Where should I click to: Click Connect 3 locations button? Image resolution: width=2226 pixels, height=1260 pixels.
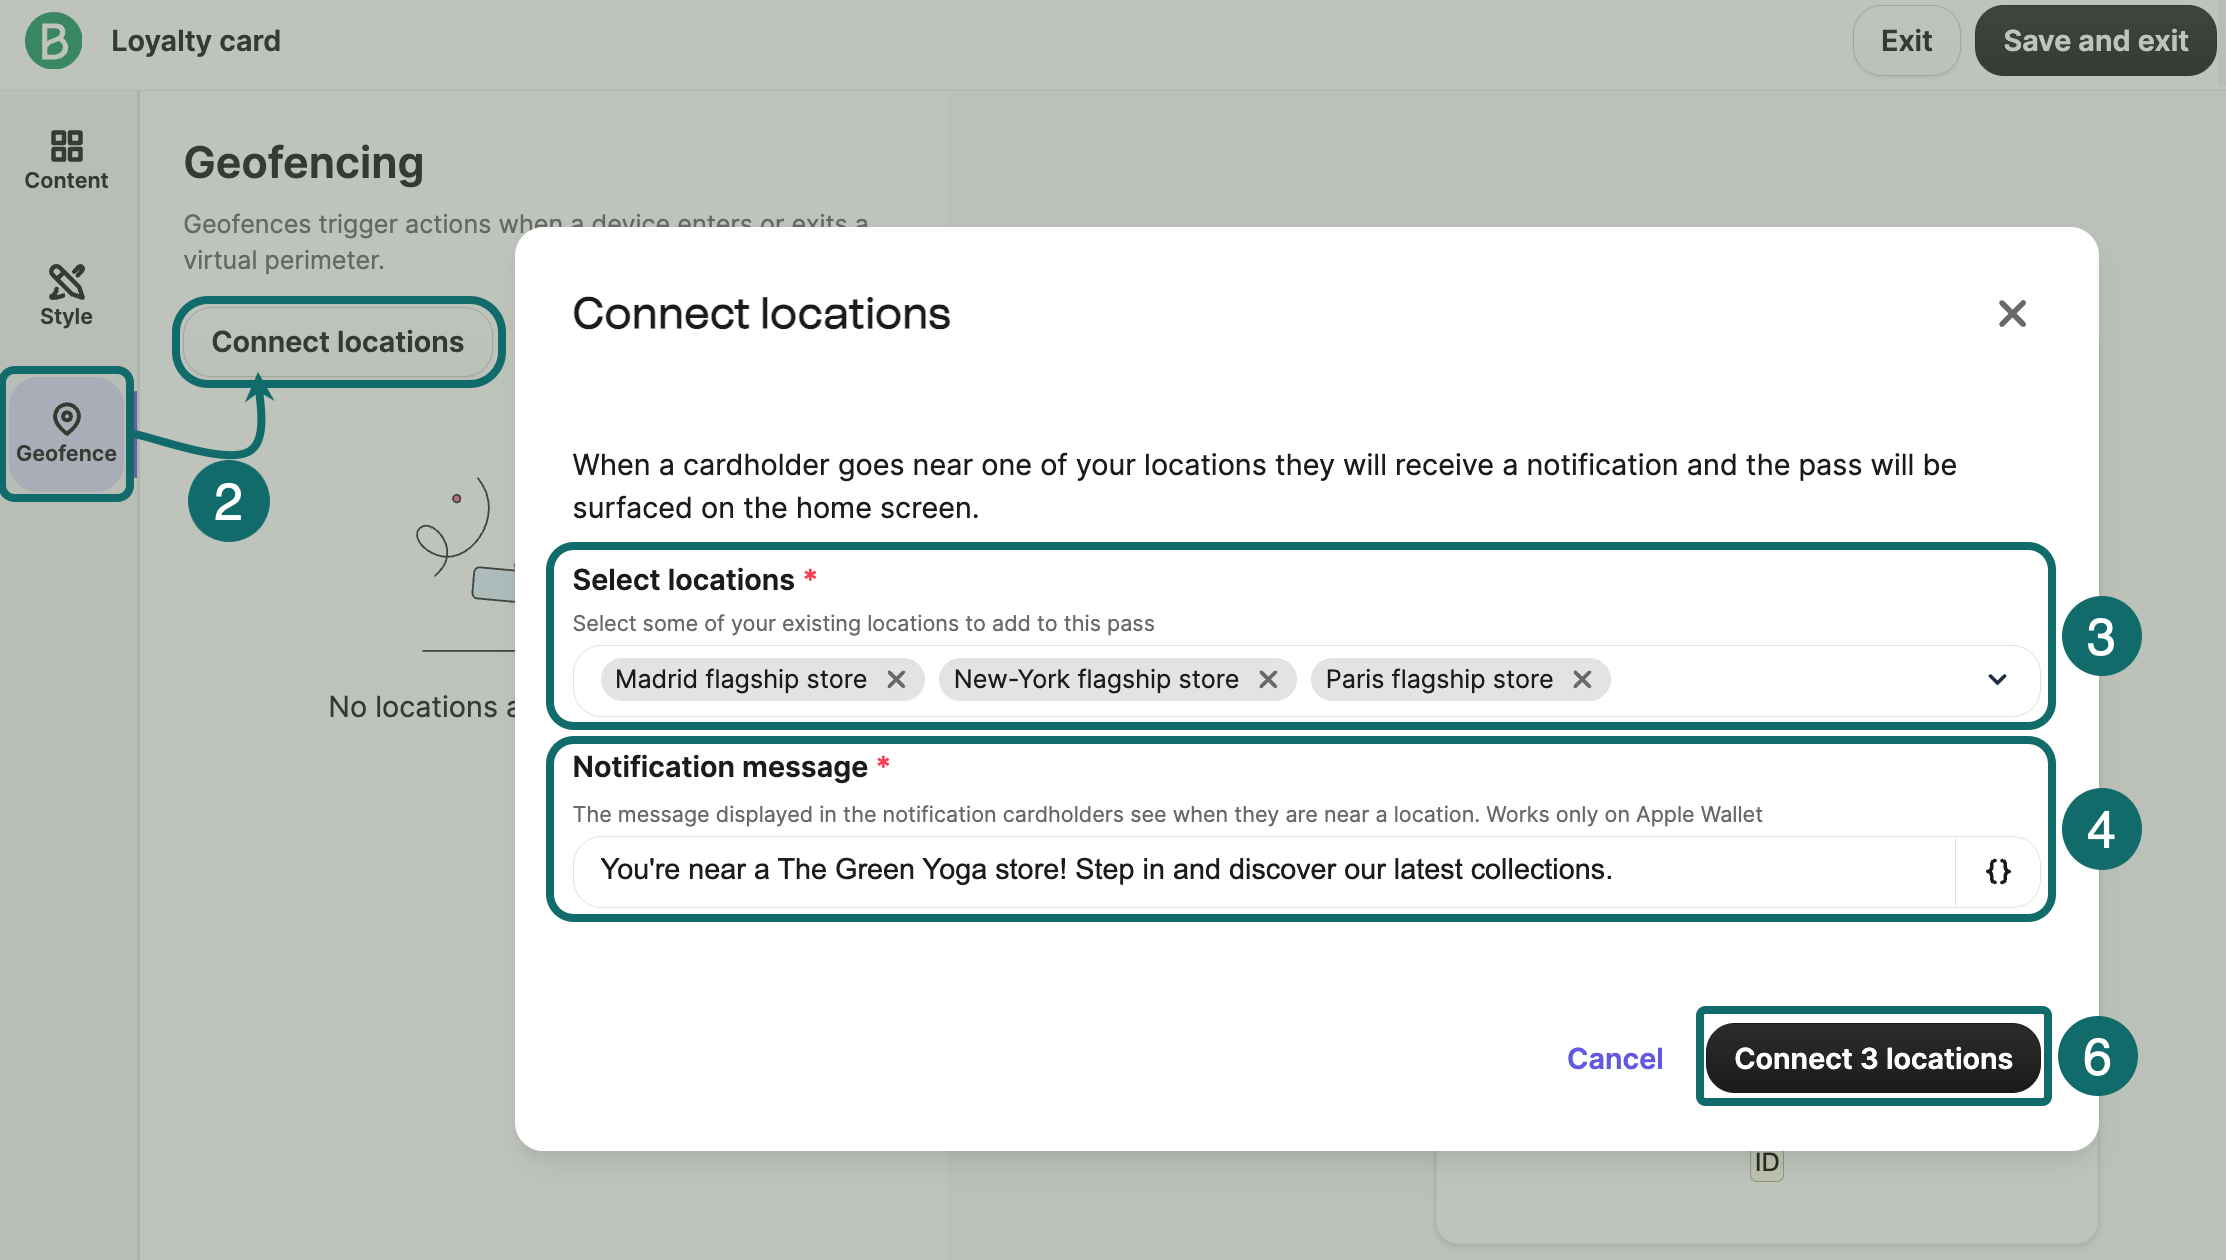pyautogui.click(x=1873, y=1058)
